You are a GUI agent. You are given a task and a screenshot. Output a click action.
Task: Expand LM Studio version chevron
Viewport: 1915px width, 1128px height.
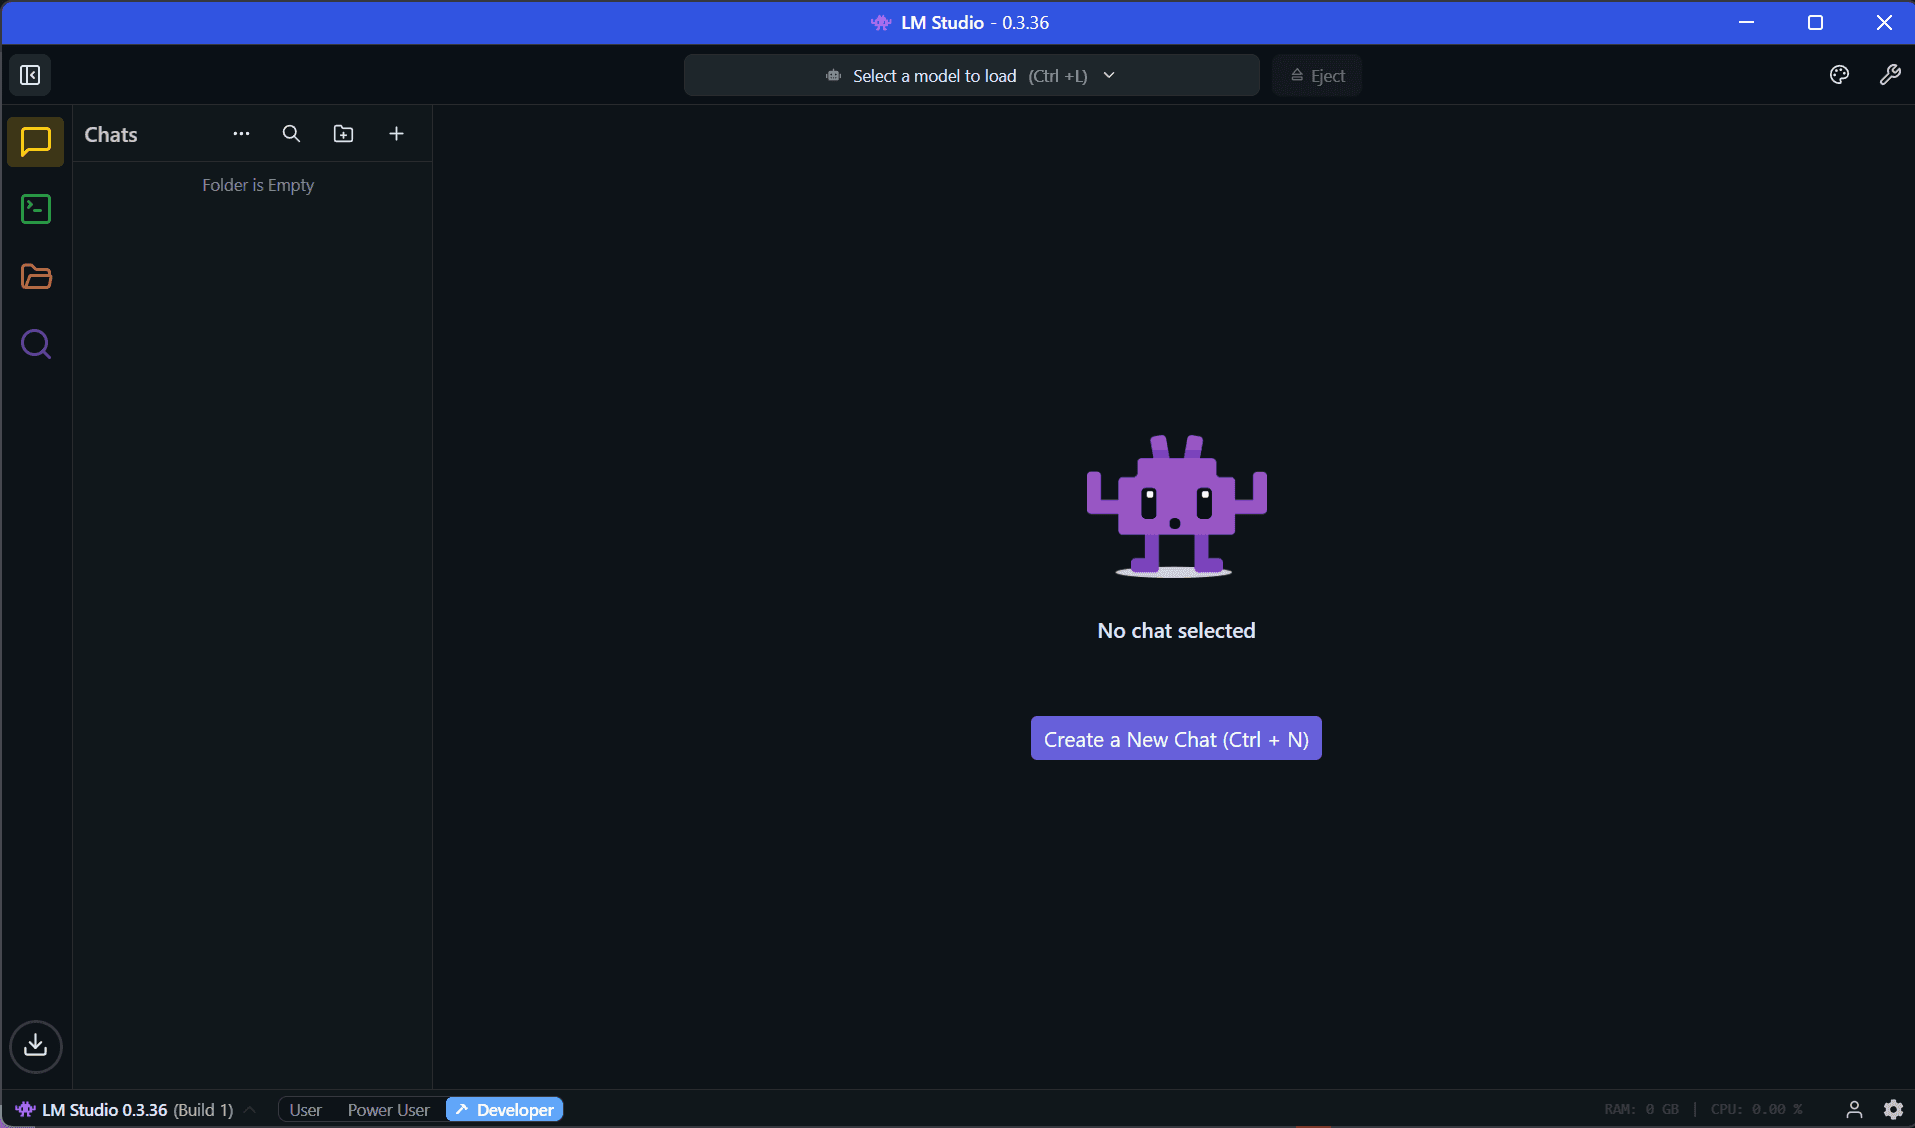click(x=250, y=1110)
